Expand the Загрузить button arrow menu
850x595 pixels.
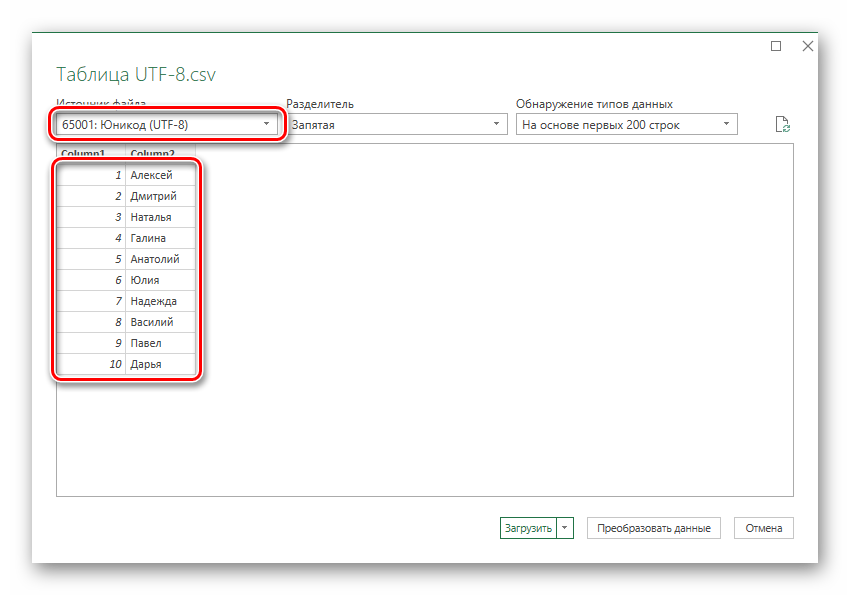coord(565,528)
